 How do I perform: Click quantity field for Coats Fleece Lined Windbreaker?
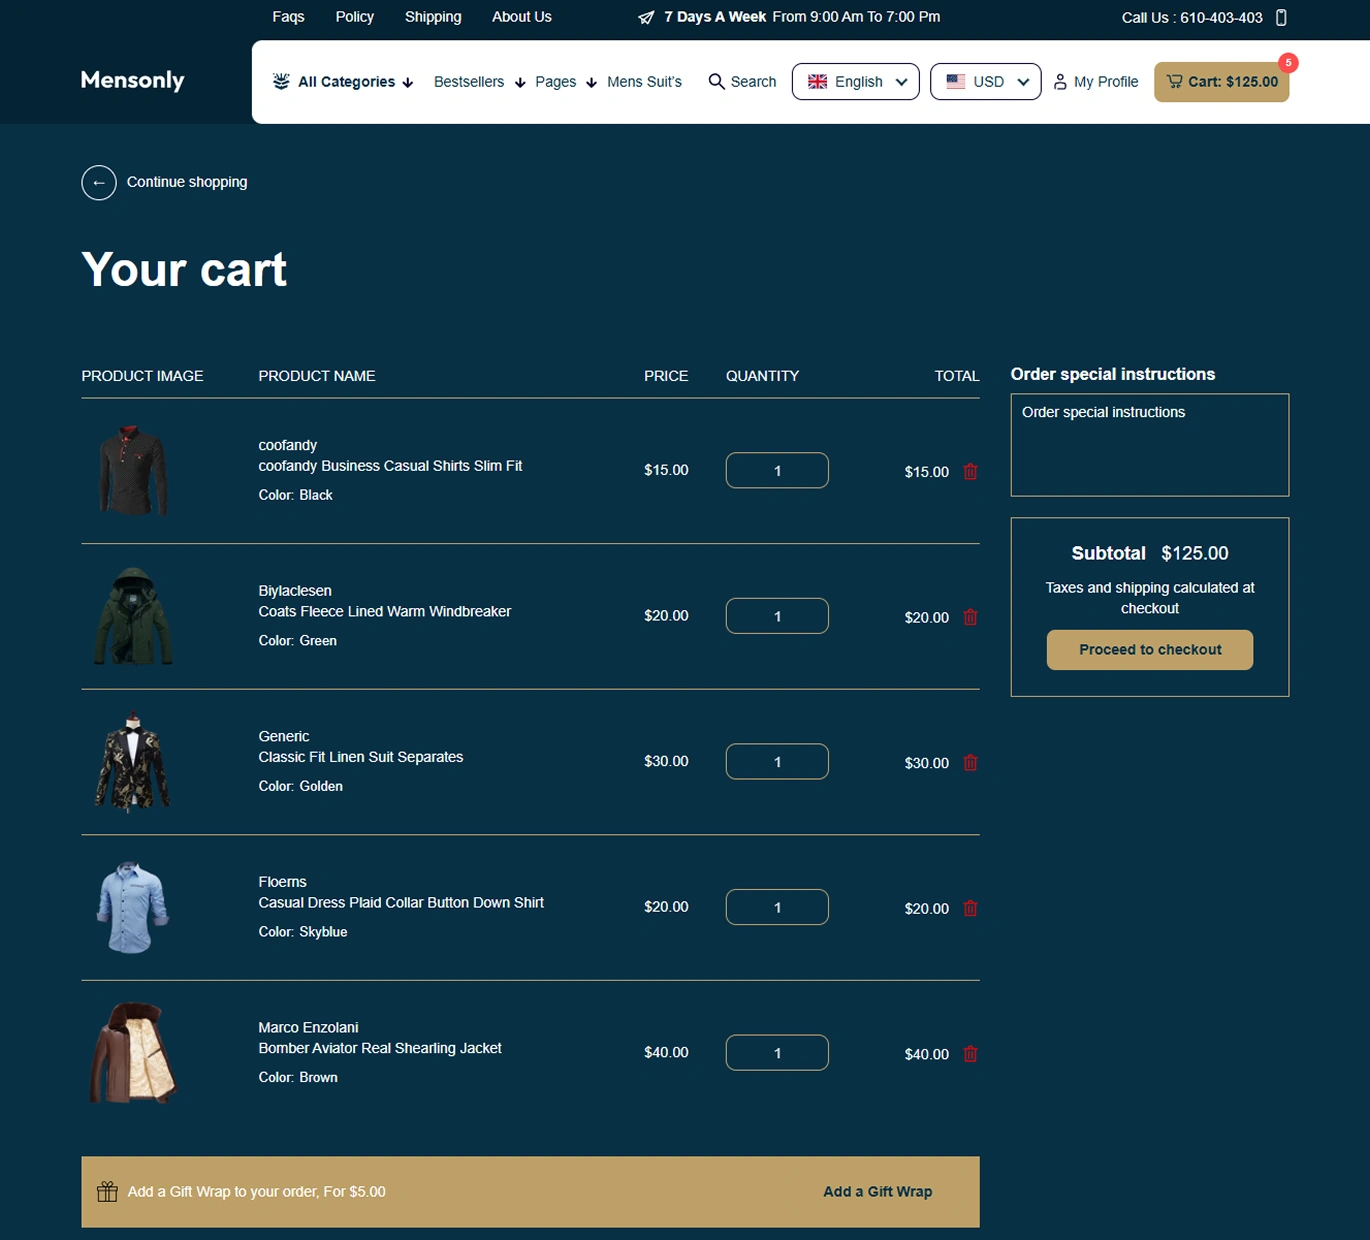tap(777, 616)
